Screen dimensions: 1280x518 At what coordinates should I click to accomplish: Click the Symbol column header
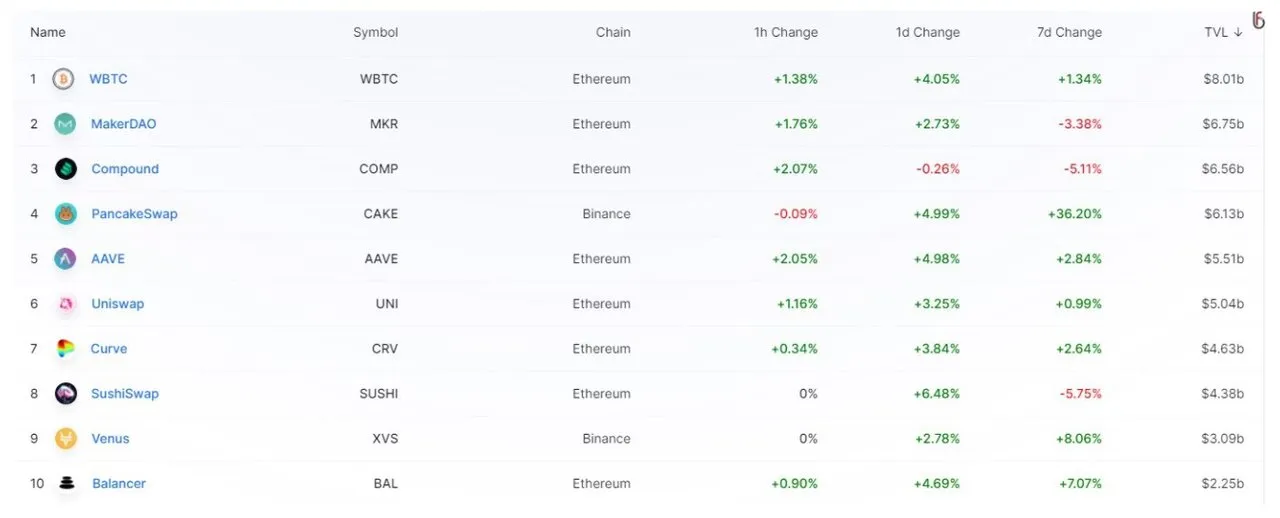375,32
